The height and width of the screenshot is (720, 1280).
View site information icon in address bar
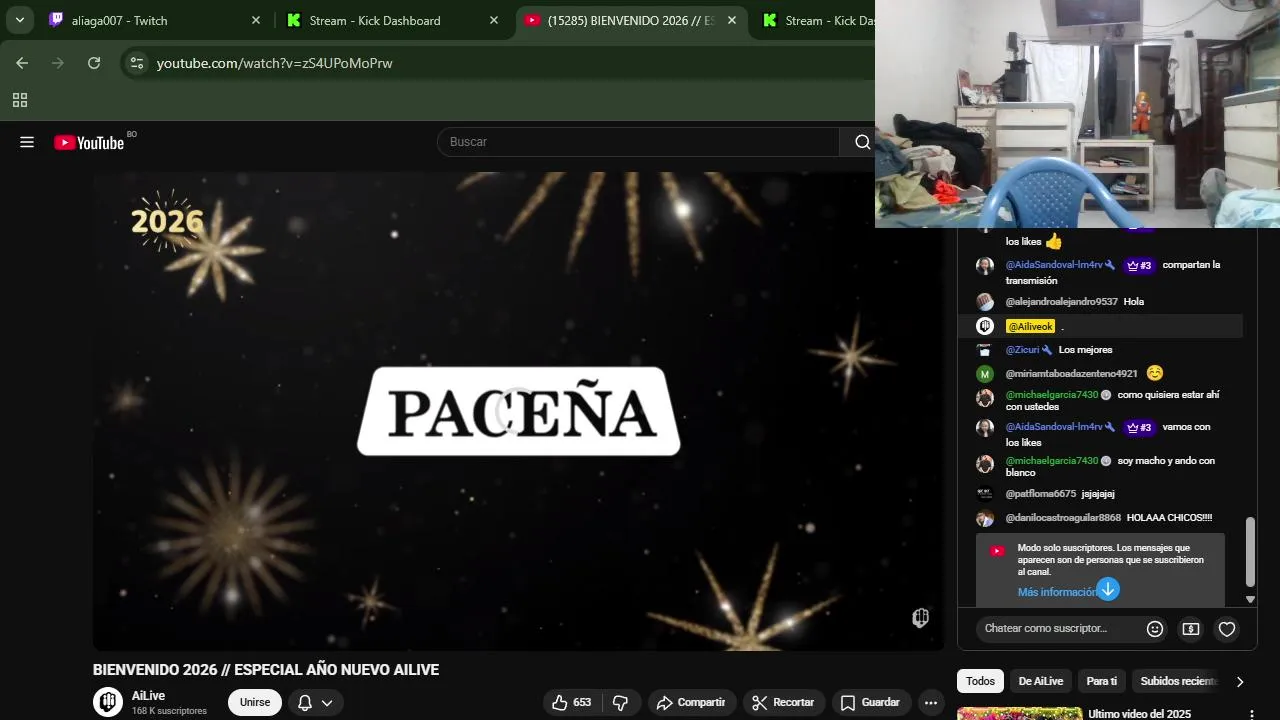tap(137, 63)
